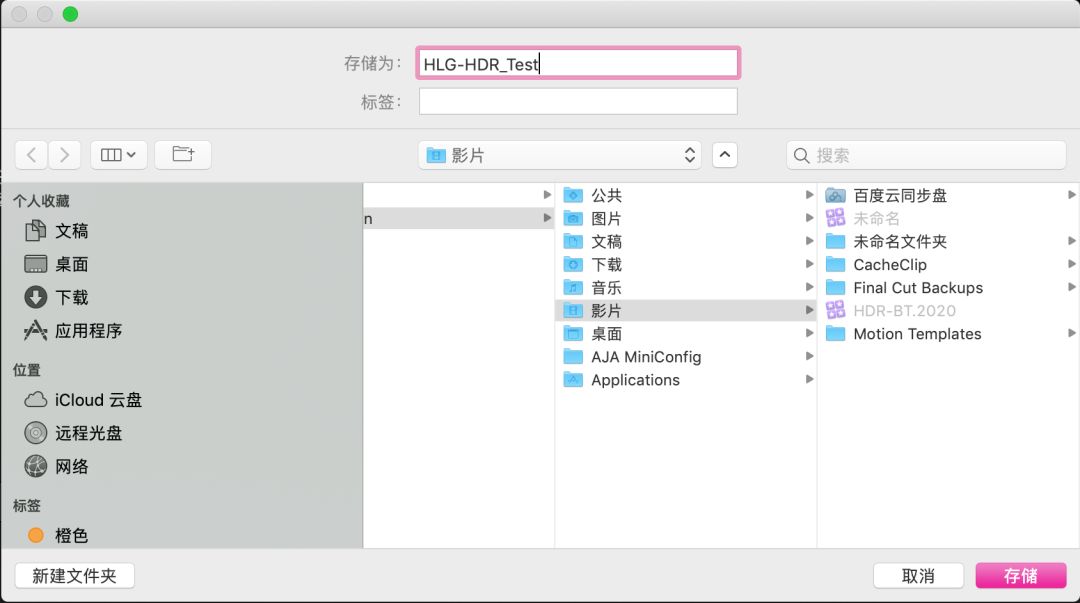Select the 橙色 orange tag

pos(71,536)
